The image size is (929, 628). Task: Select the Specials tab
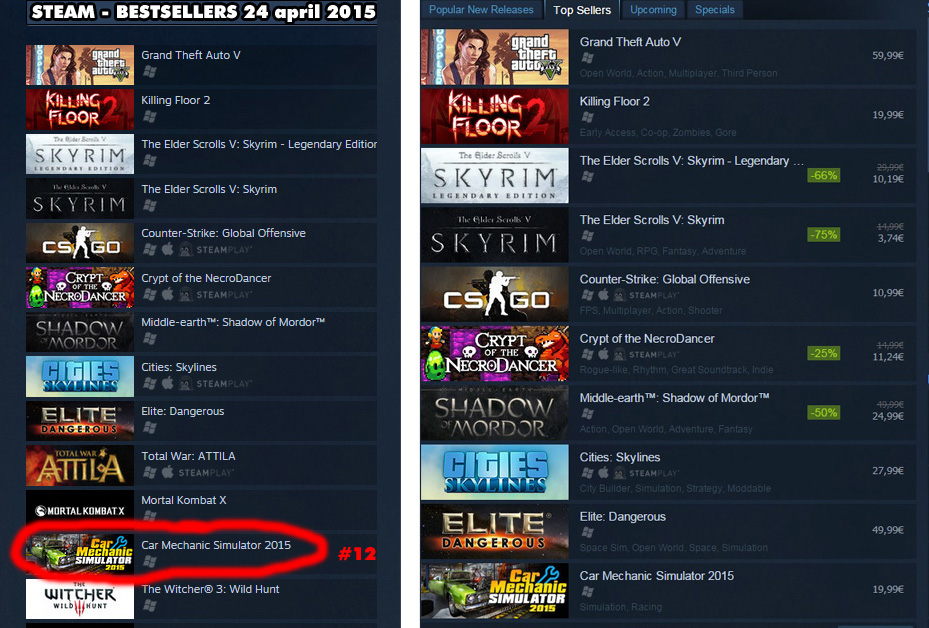click(715, 10)
